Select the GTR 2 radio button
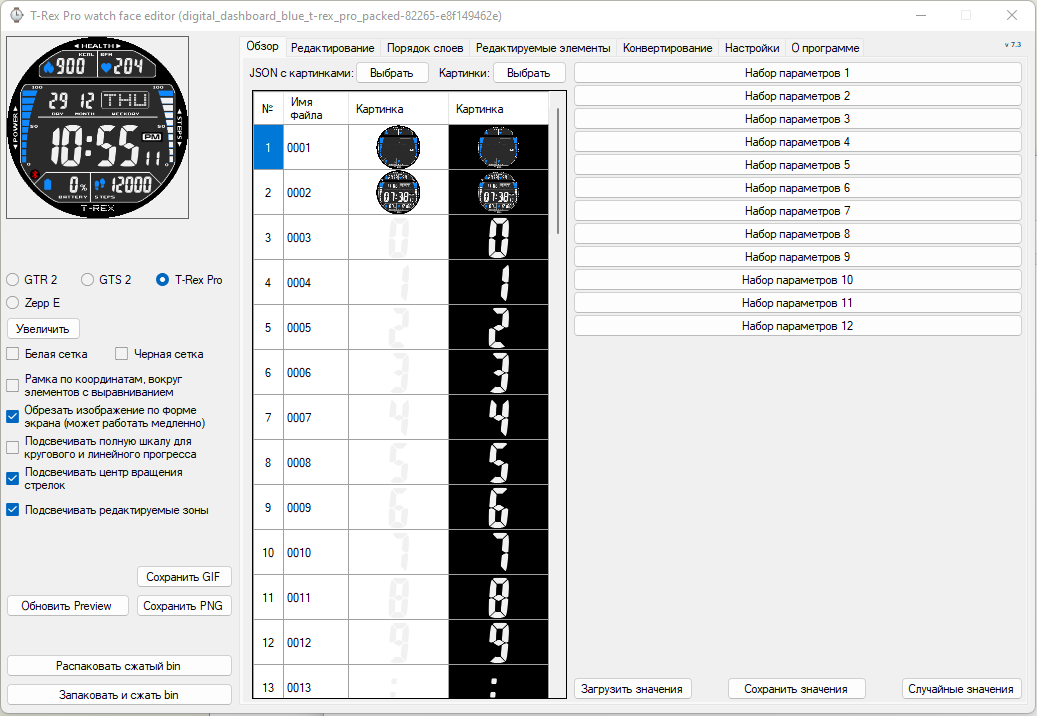Viewport: 1037px width, 716px height. (13, 280)
